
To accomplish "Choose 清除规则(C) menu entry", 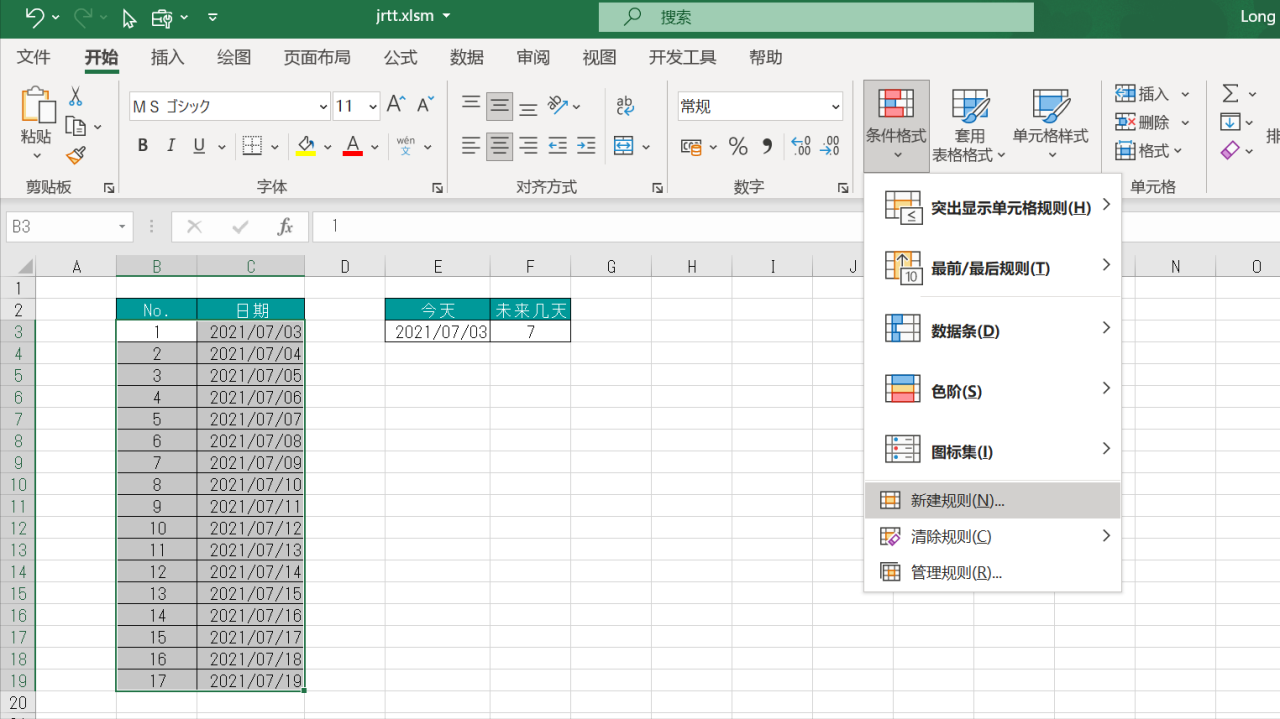I will click(992, 537).
